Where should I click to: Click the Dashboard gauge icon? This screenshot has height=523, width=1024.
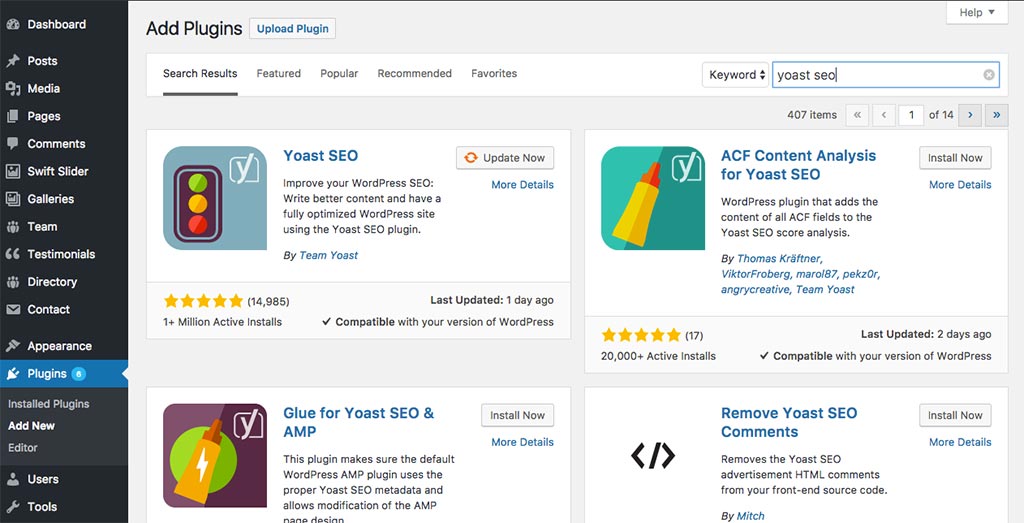13,25
